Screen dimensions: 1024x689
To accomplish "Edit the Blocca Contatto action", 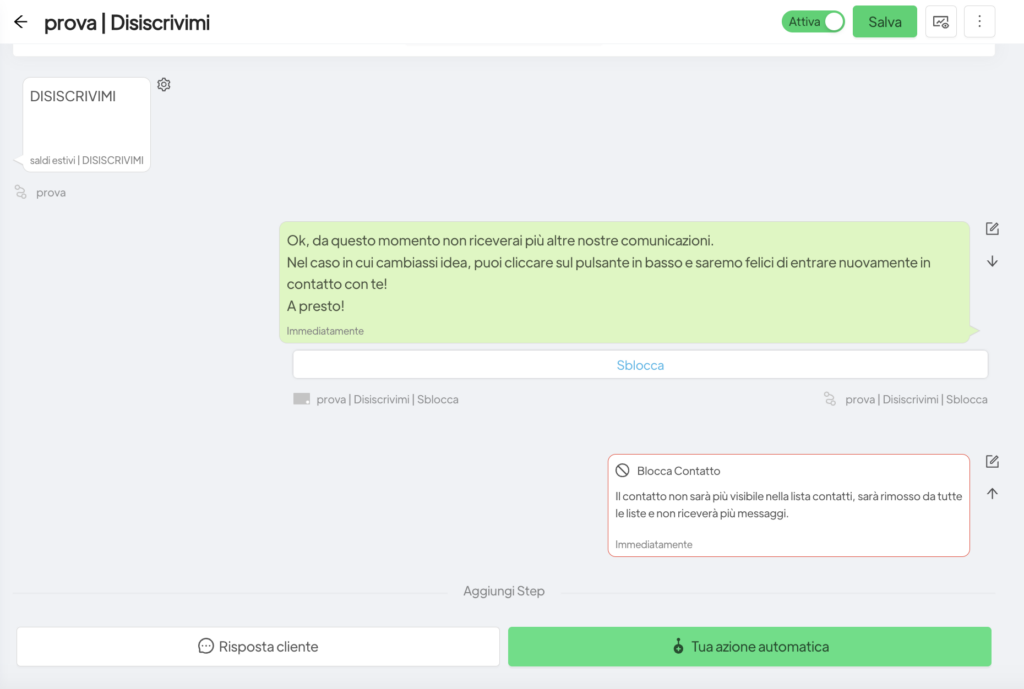I will click(x=992, y=461).
